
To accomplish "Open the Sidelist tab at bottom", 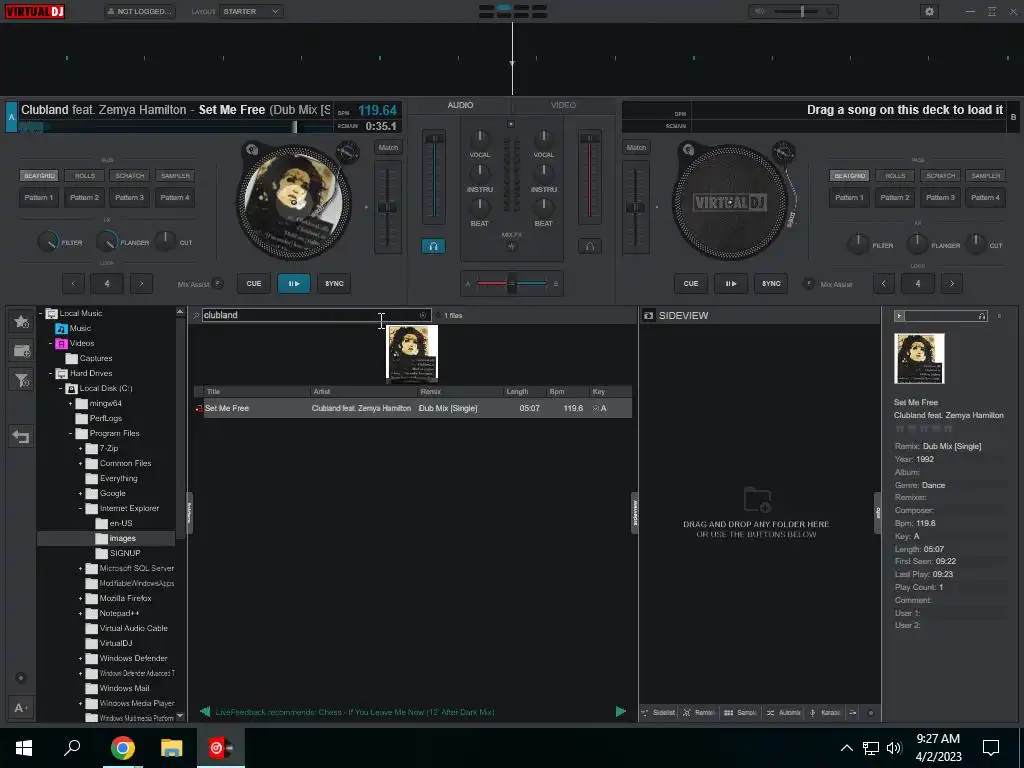I will (x=658, y=712).
